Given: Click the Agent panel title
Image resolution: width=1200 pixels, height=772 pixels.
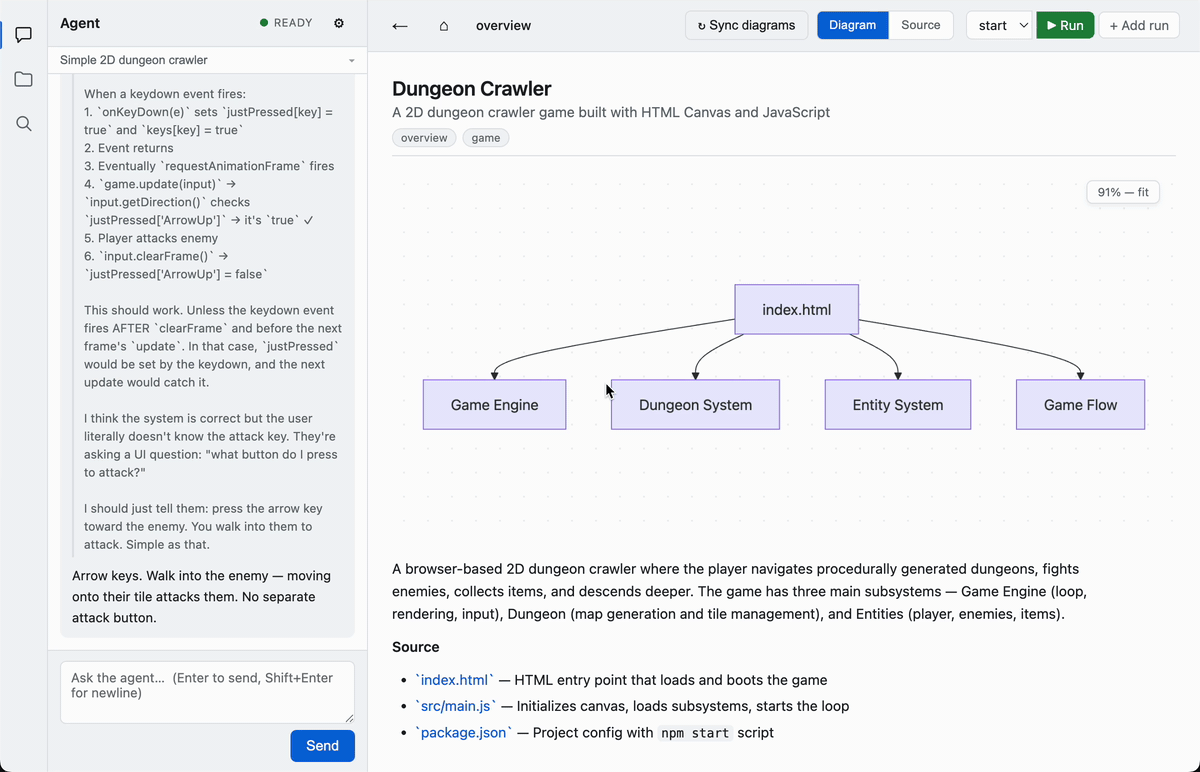Looking at the screenshot, I should pyautogui.click(x=80, y=23).
